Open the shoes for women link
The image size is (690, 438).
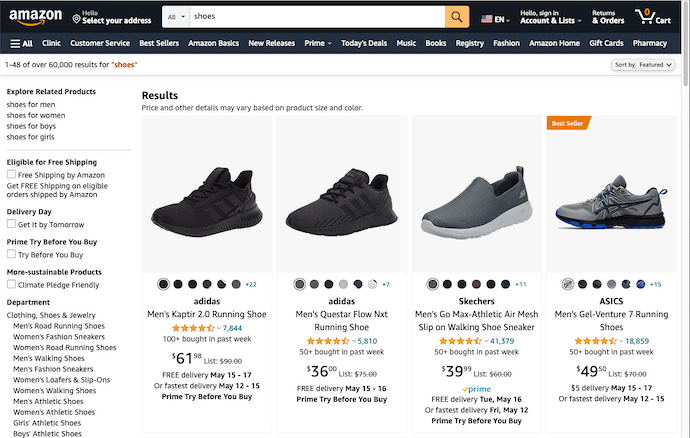[36, 115]
